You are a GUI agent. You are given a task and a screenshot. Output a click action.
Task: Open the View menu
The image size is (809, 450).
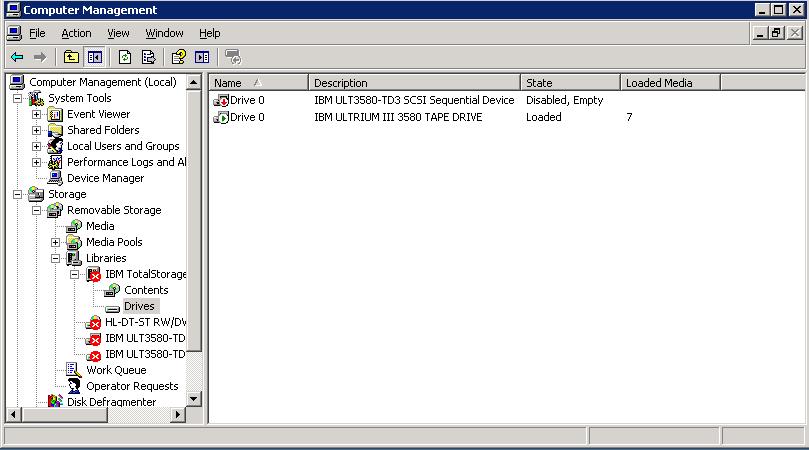pos(118,33)
